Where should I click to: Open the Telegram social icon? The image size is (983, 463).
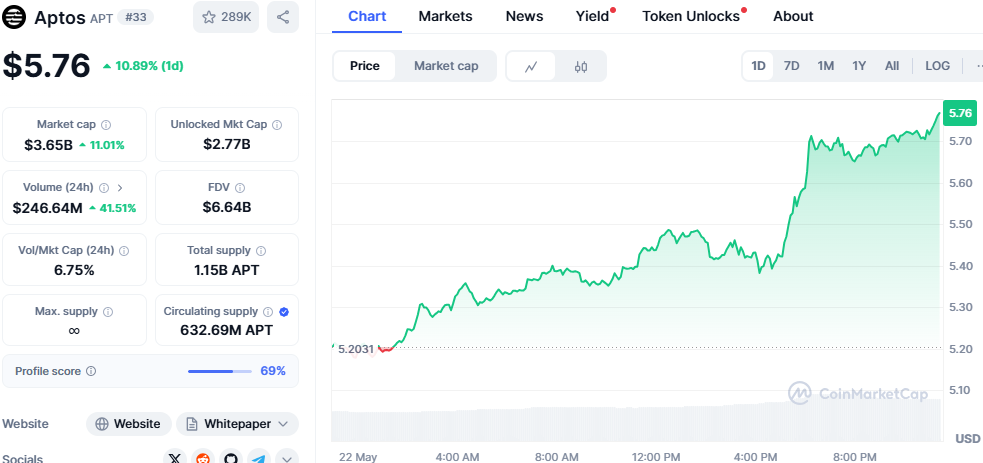pyautogui.click(x=258, y=458)
